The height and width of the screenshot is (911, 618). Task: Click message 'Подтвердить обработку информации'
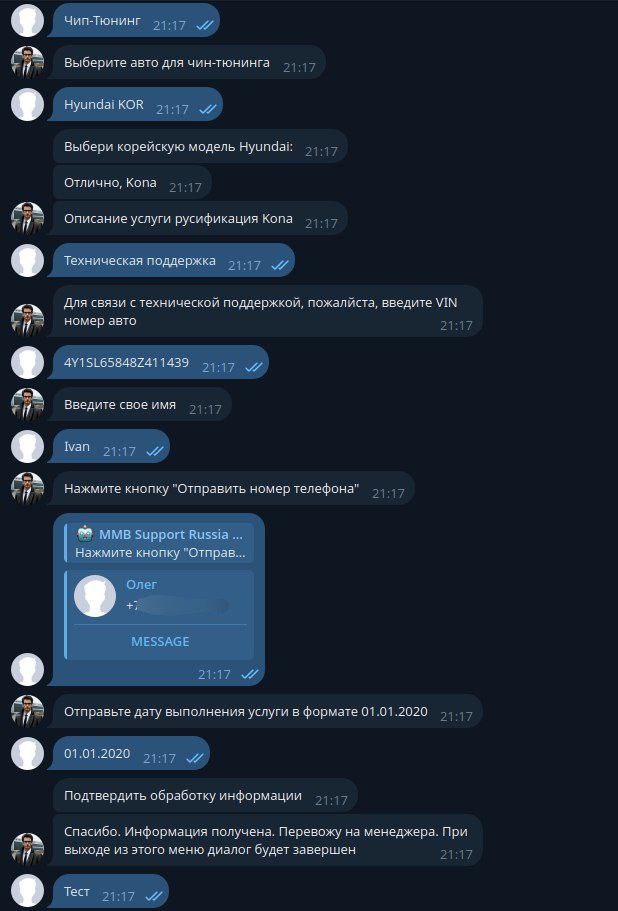[x=205, y=795]
